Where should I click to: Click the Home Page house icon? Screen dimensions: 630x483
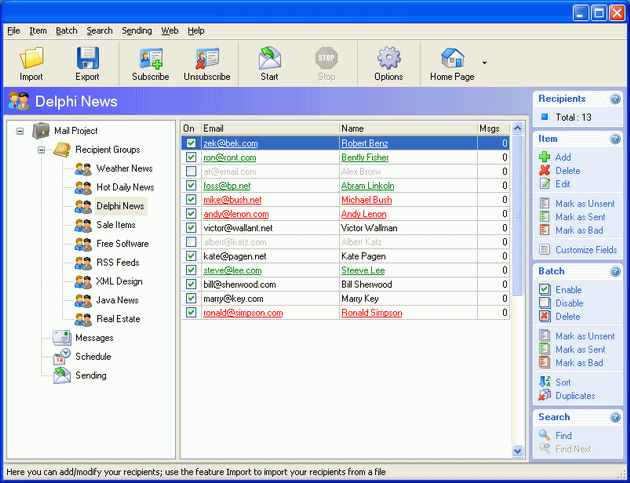(452, 58)
